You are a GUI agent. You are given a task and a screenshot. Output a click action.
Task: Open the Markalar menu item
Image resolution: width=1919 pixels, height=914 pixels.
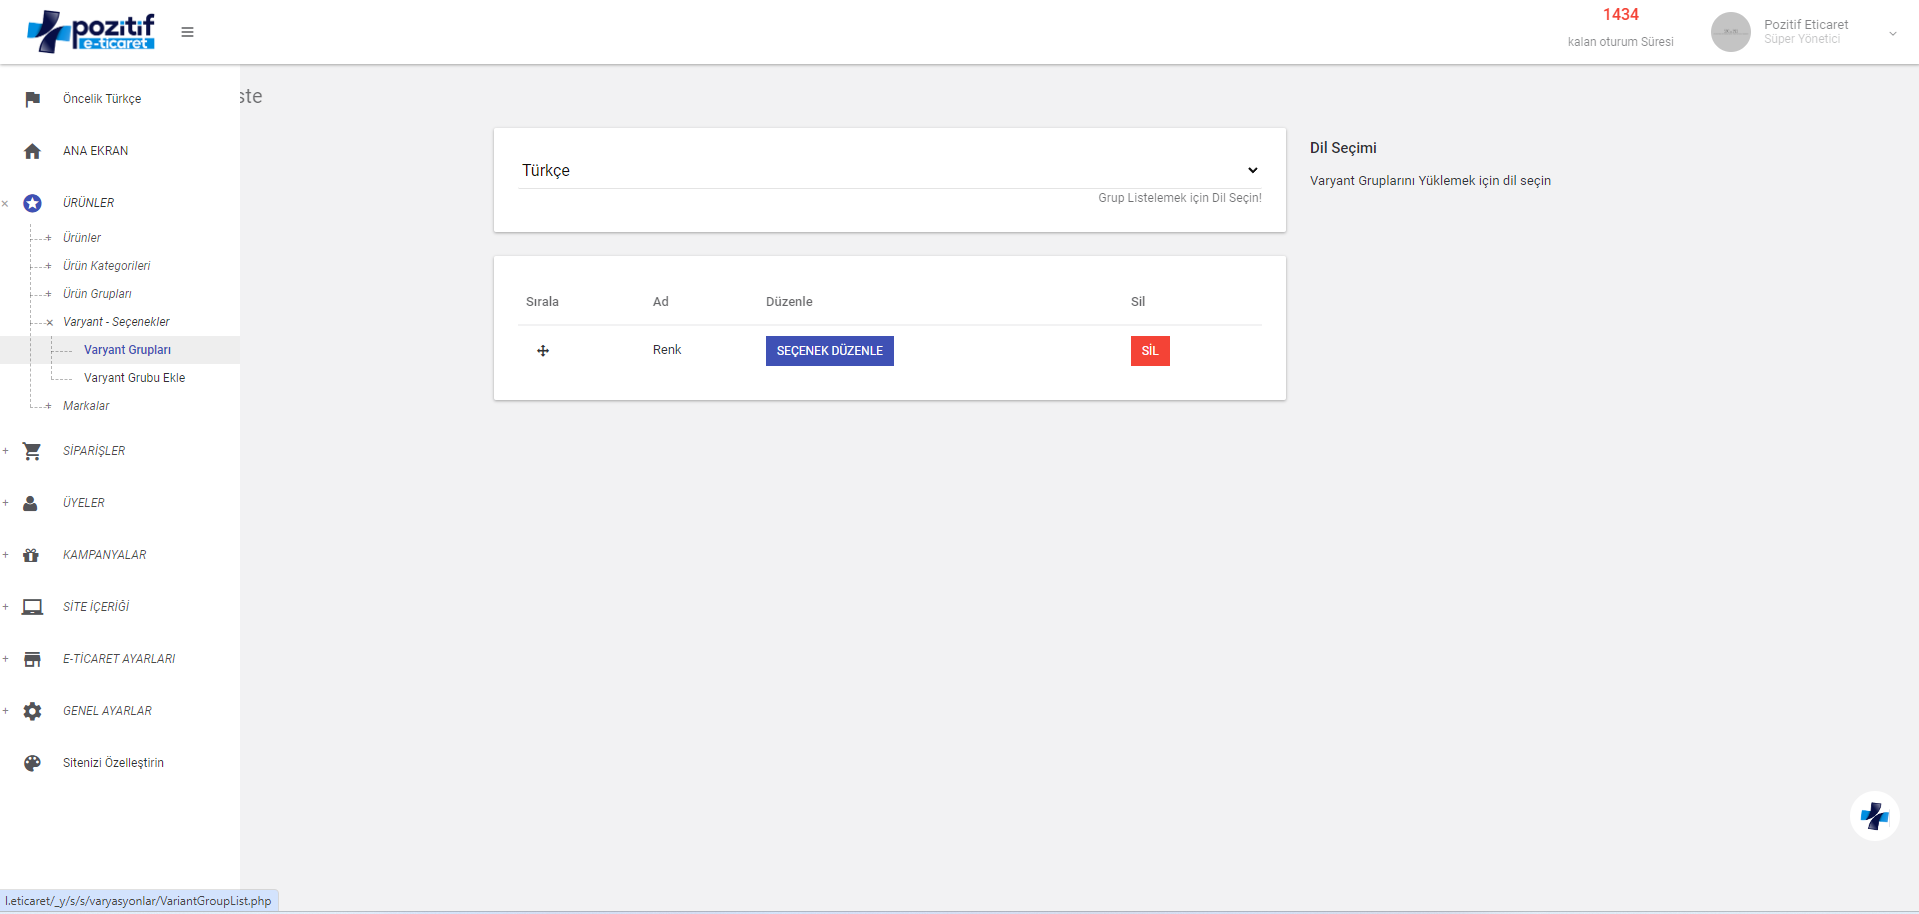pos(86,406)
